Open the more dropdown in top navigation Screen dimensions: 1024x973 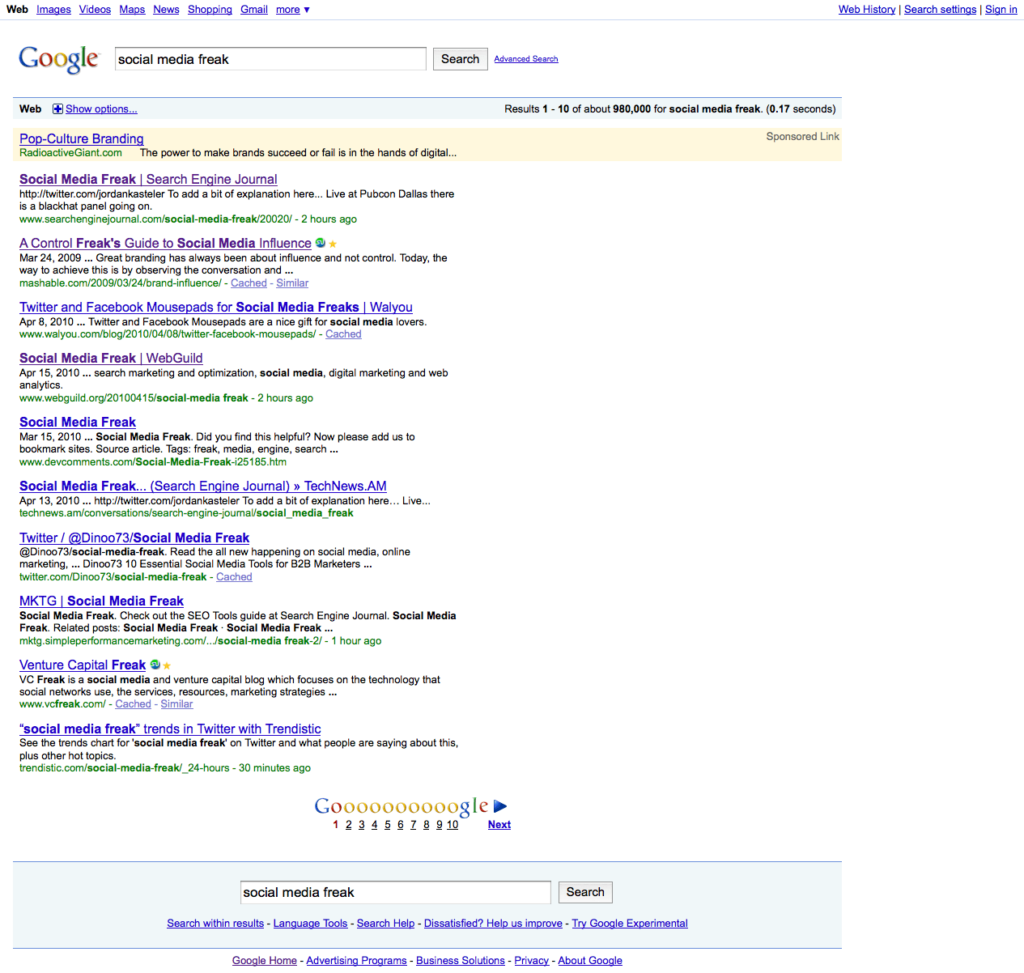(293, 10)
